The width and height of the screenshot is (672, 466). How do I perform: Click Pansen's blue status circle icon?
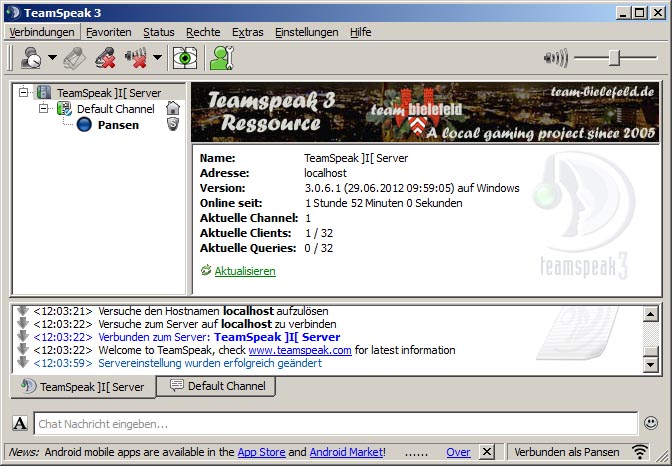pos(84,125)
